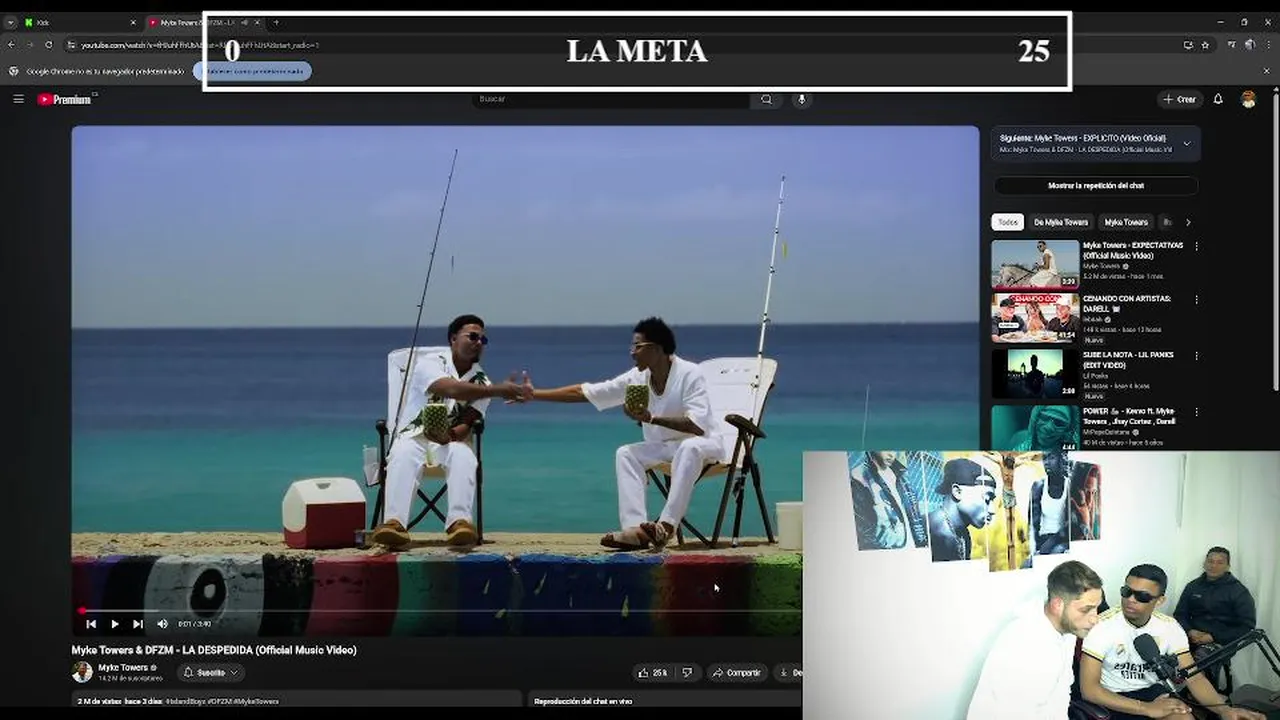Open the Suscrito subscription dropdown
The image size is (1280, 720).
click(211, 673)
